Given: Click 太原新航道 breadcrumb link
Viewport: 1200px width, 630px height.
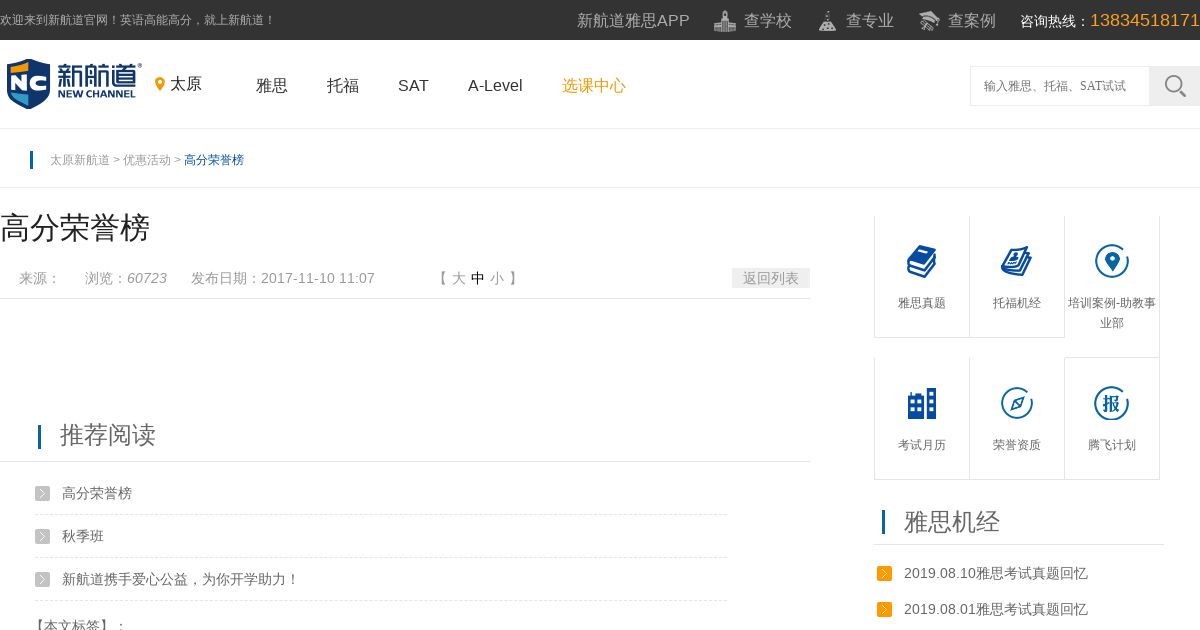Looking at the screenshot, I should [80, 160].
